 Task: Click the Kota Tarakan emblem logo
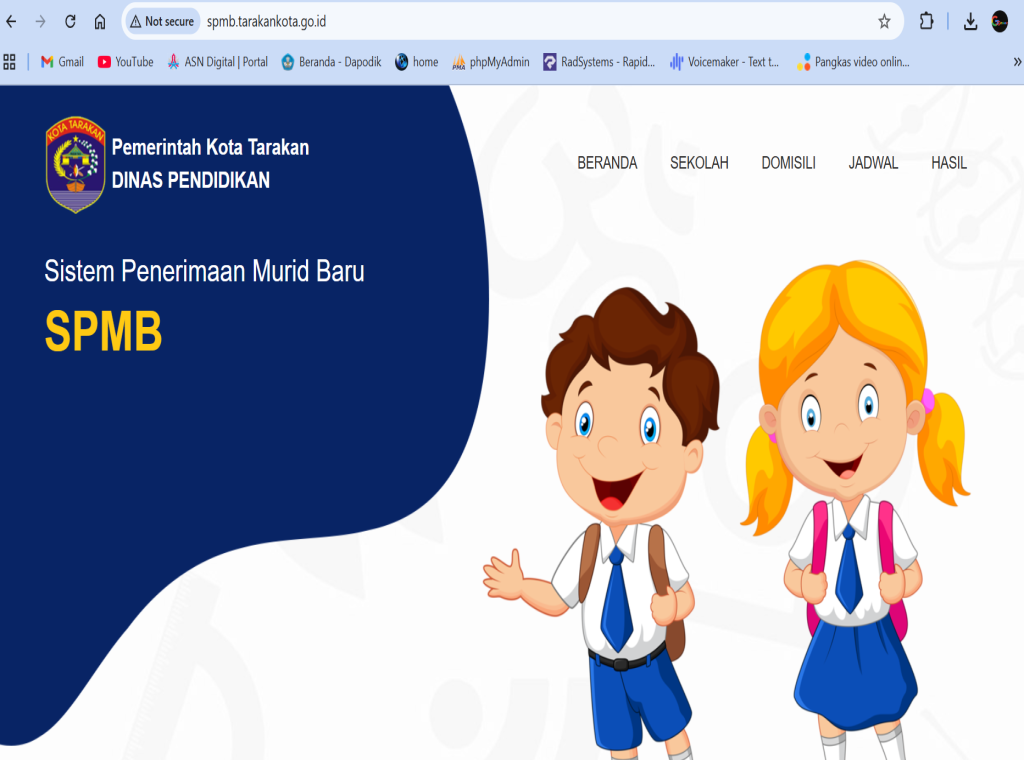[x=75, y=164]
